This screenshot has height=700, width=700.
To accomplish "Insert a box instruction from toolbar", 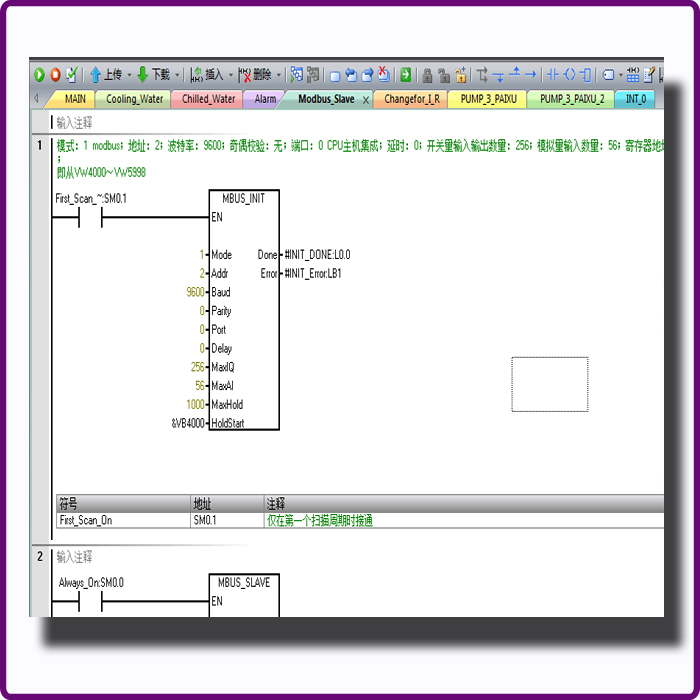I will point(585,75).
